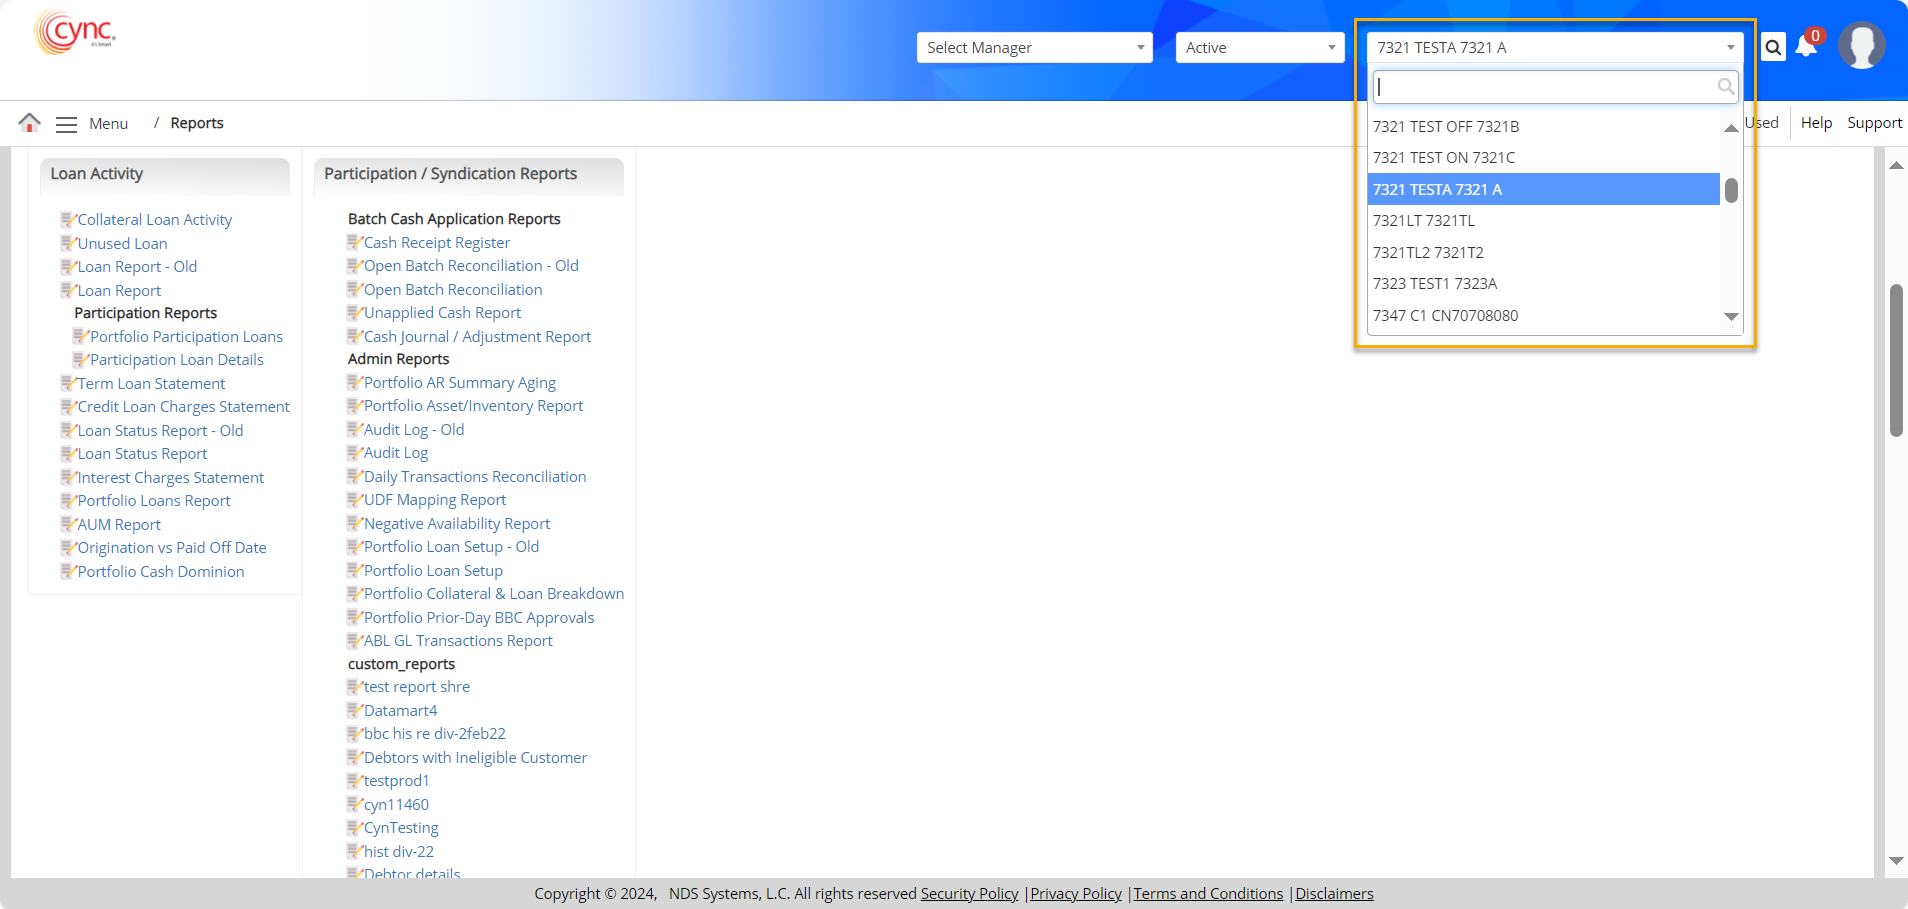The height and width of the screenshot is (909, 1908).
Task: Click the Privacy Policy footer link
Action: [1076, 894]
